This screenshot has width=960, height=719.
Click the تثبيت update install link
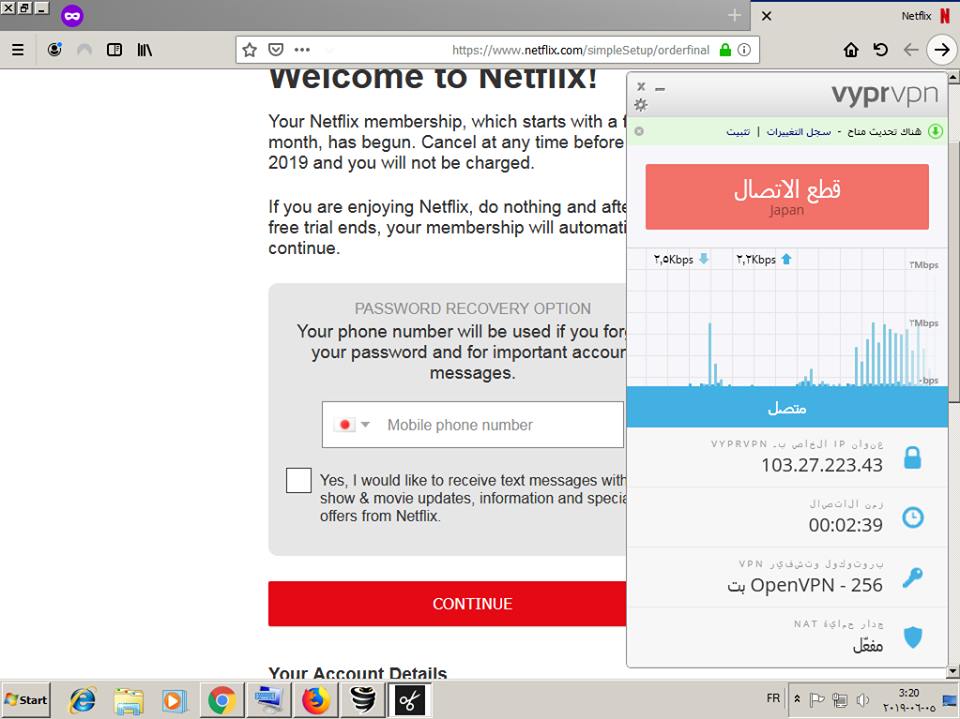click(x=737, y=131)
